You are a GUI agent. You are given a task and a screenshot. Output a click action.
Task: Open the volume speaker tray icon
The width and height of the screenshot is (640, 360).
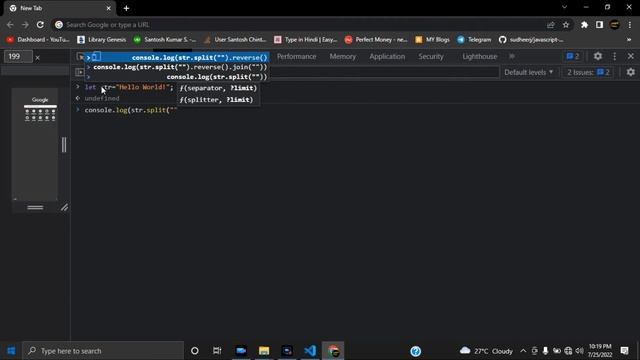pos(579,351)
